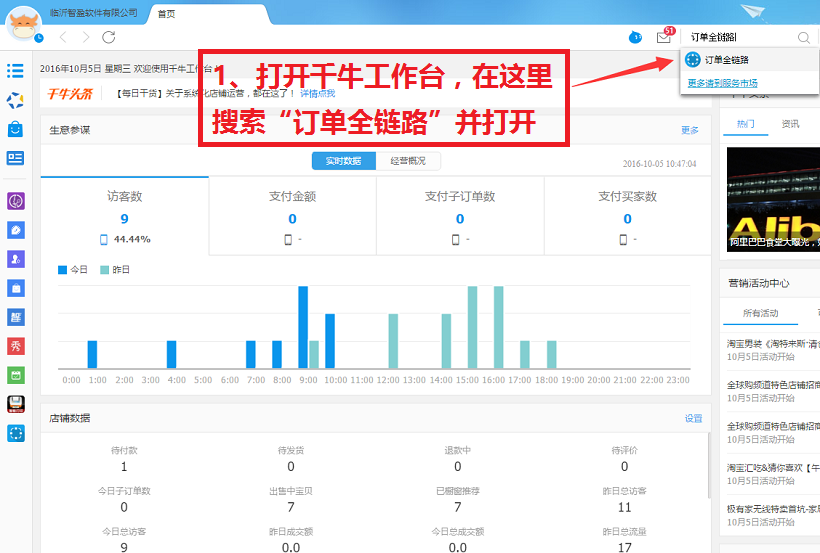
Task: Reload page with the refresh icon
Action: coord(109,37)
